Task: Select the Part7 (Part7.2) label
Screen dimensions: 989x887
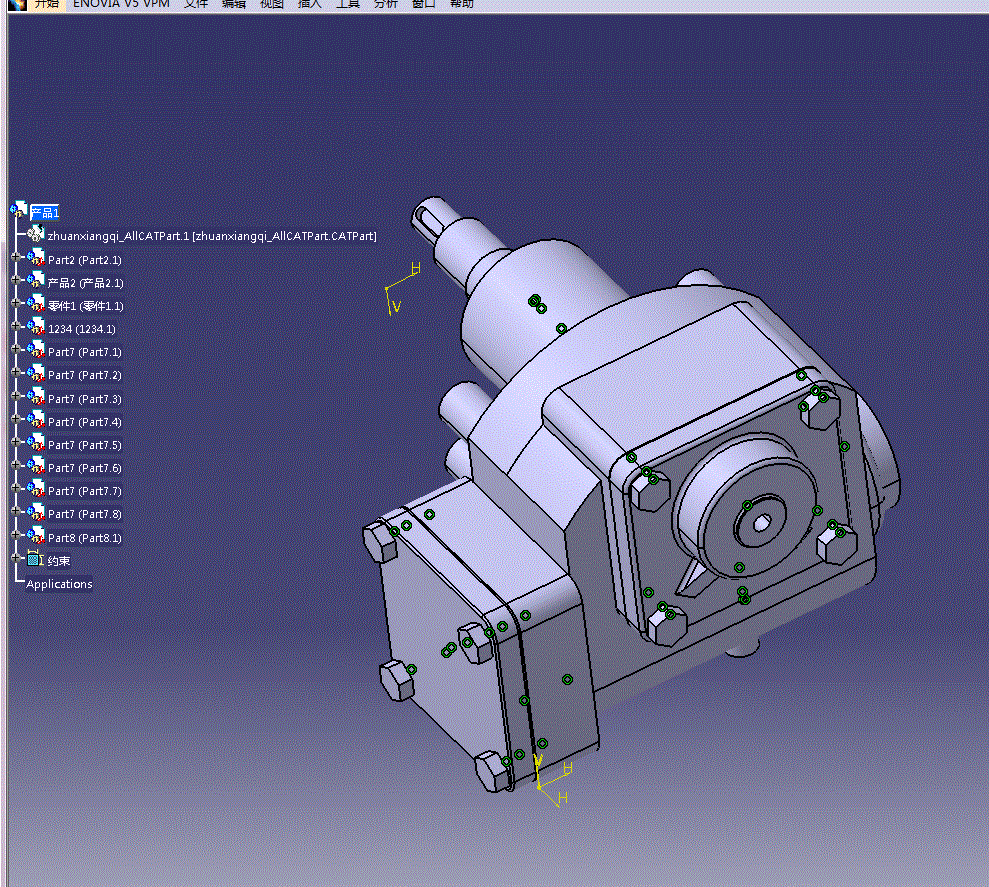Action: 85,375
